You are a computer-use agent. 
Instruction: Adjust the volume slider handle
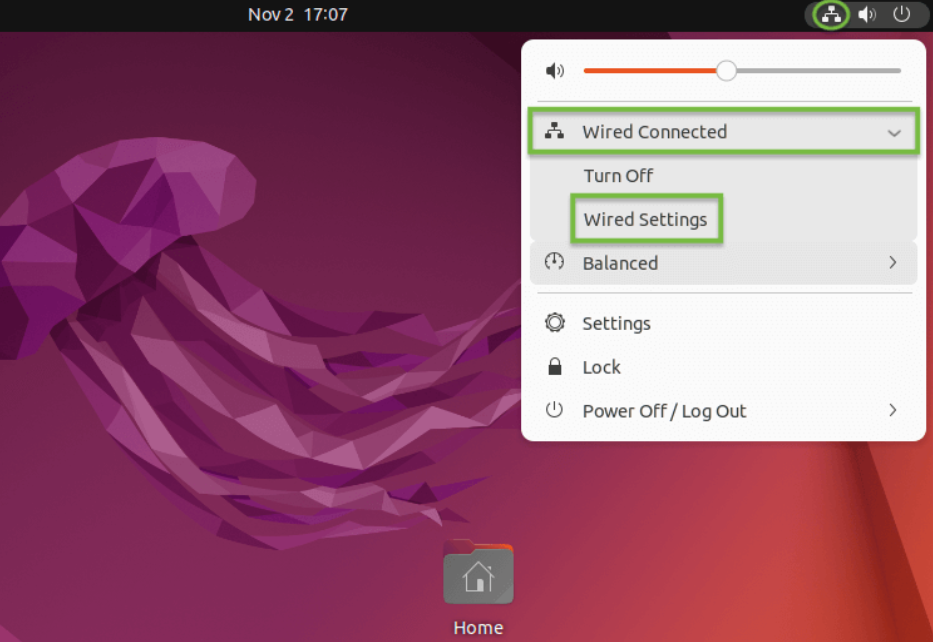[x=726, y=70]
